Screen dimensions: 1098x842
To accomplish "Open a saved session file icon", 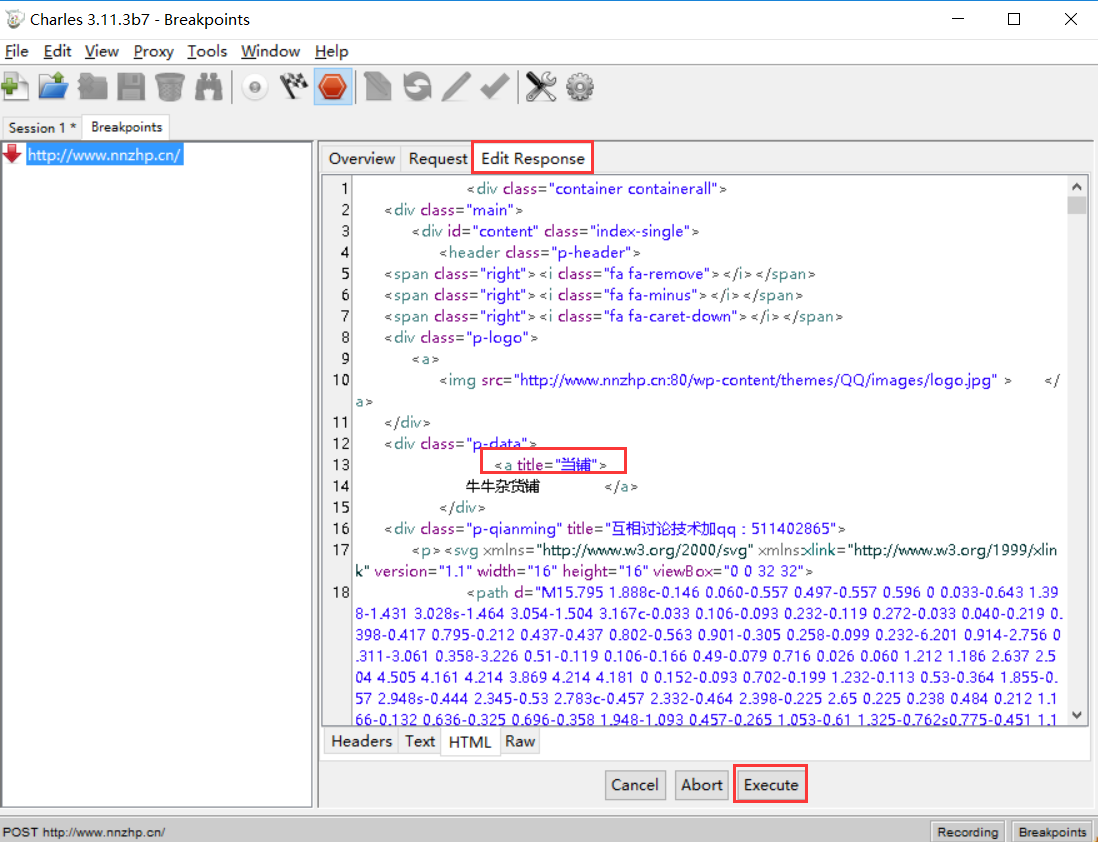I will pyautogui.click(x=53, y=87).
